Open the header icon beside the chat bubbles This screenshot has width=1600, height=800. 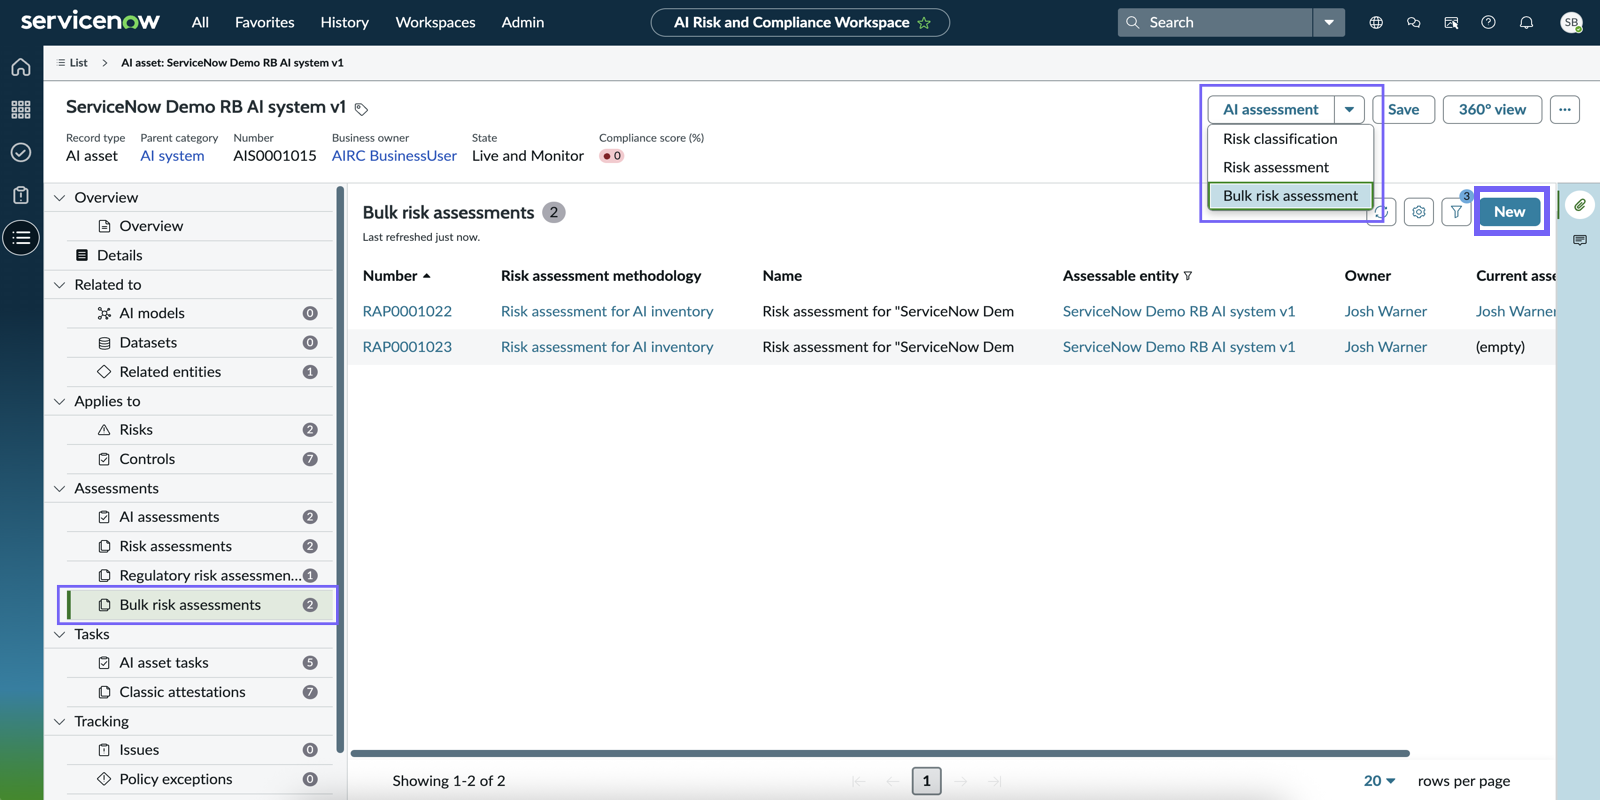tap(1451, 22)
